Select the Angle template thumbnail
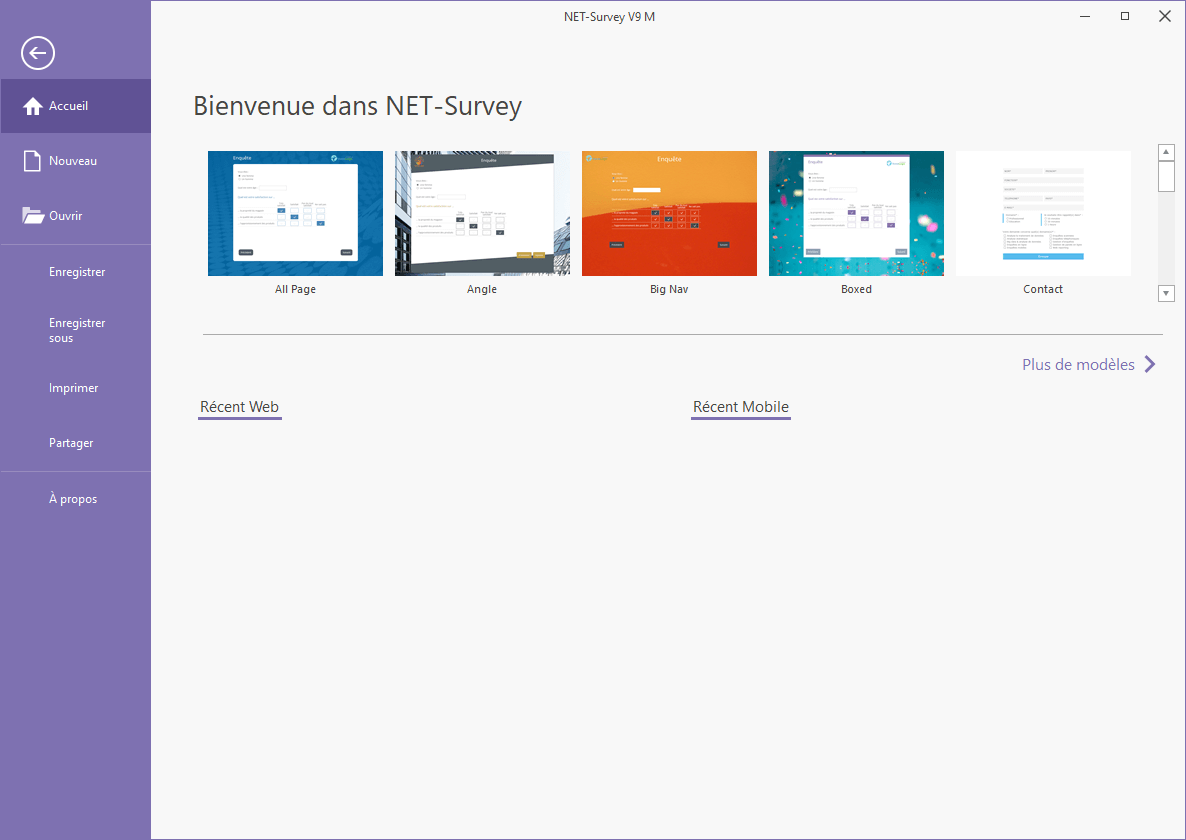The width and height of the screenshot is (1186, 840). click(x=482, y=213)
